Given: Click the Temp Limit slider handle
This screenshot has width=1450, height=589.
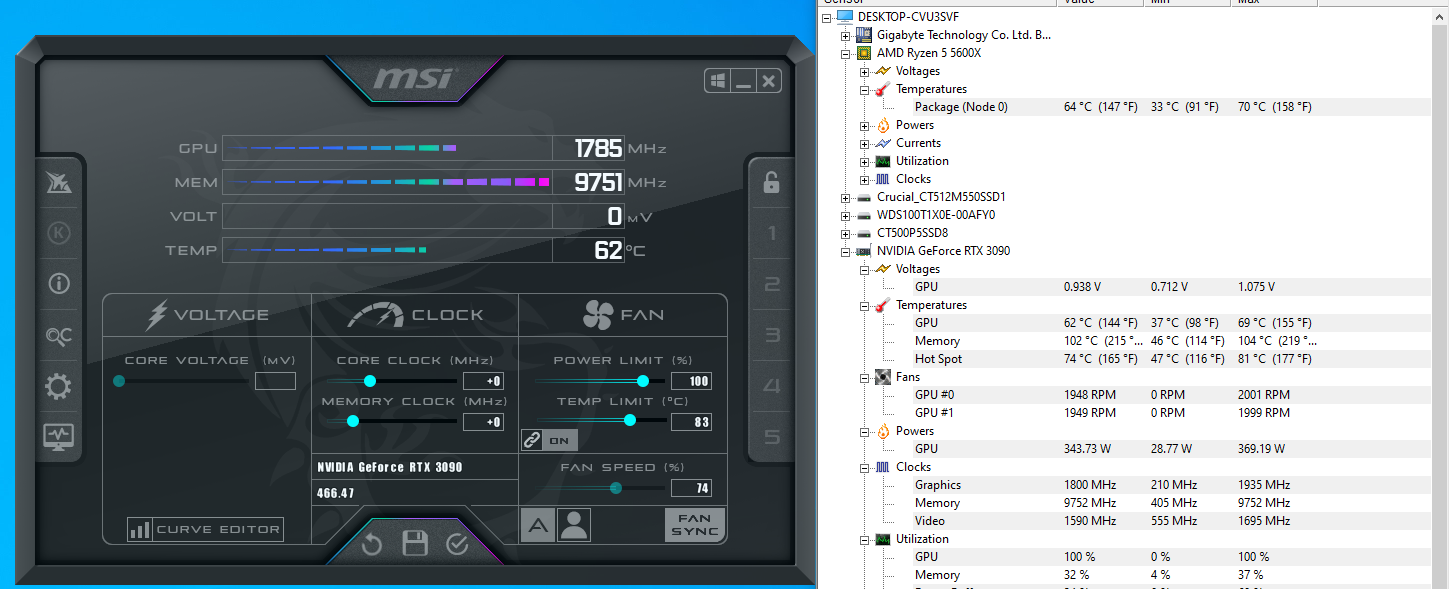Looking at the screenshot, I should (630, 421).
